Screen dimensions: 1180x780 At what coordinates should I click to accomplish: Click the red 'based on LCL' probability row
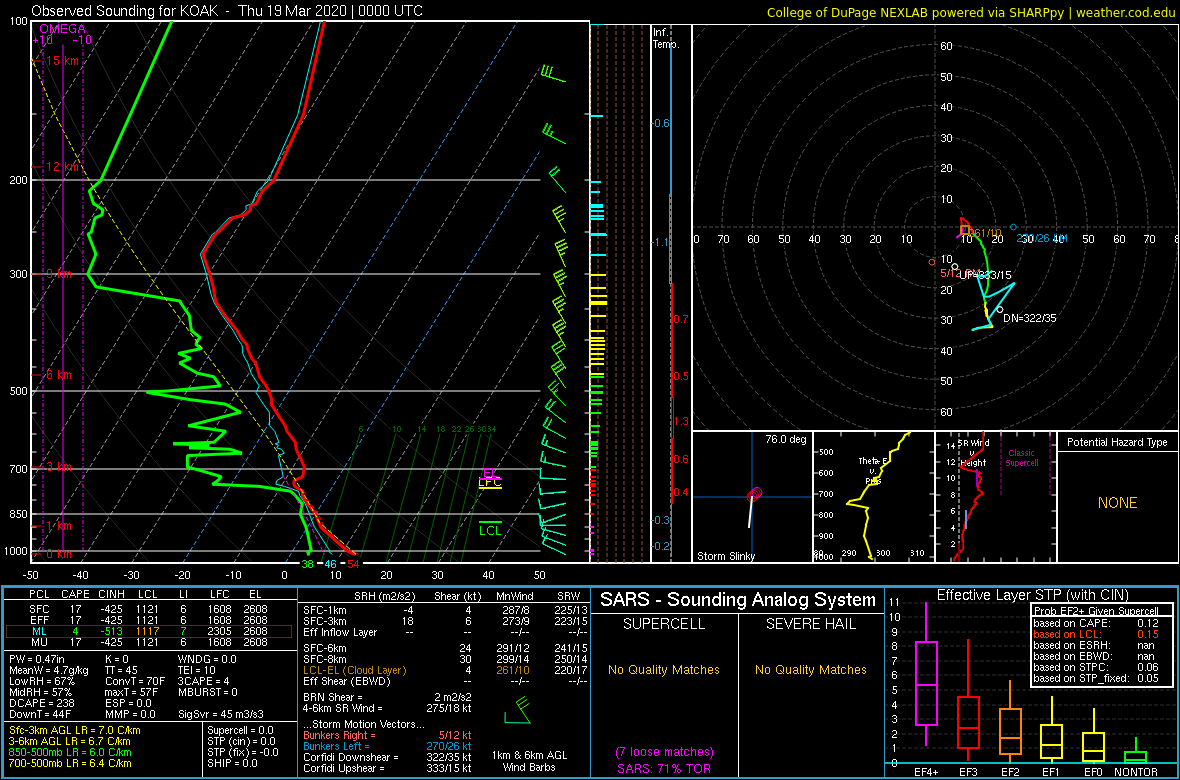click(x=1096, y=634)
